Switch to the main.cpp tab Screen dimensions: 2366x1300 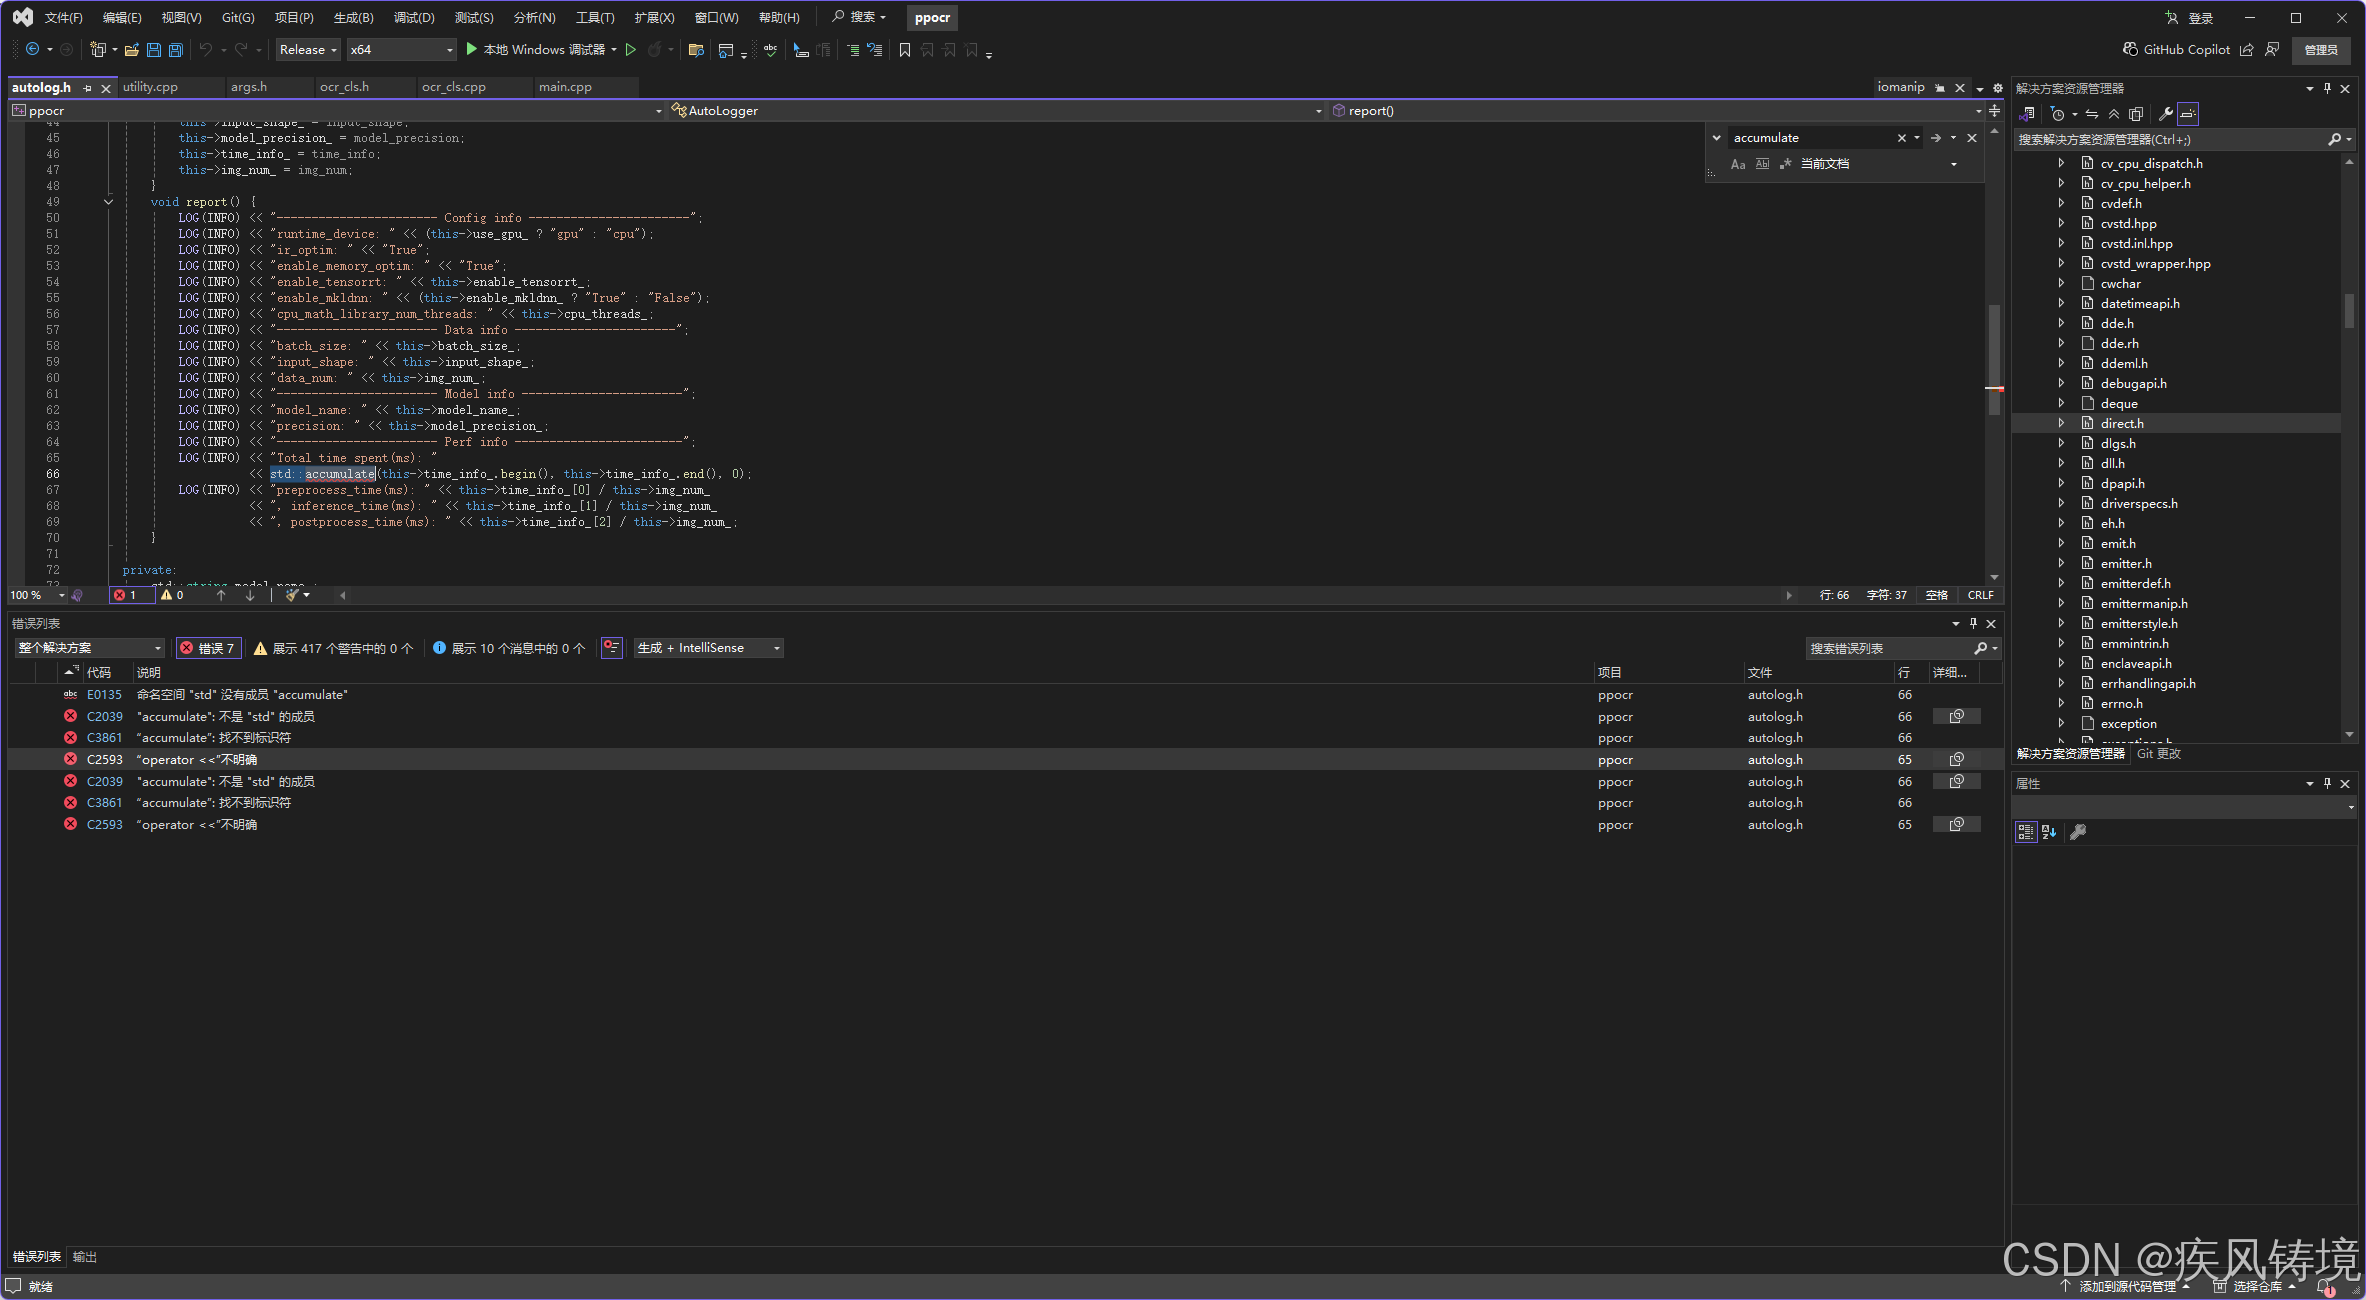tap(565, 87)
